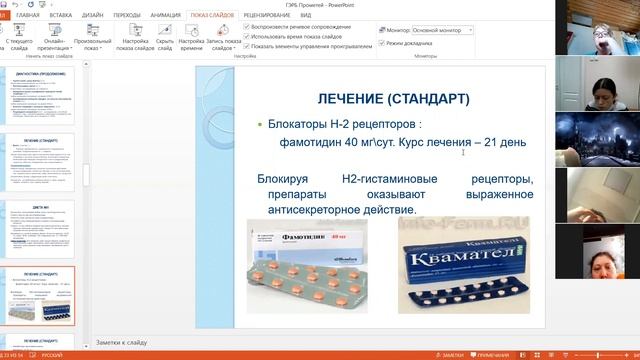640x360 pixels.
Task: Select the slide thumbnail with medicine pictures
Action: click(x=38, y=296)
